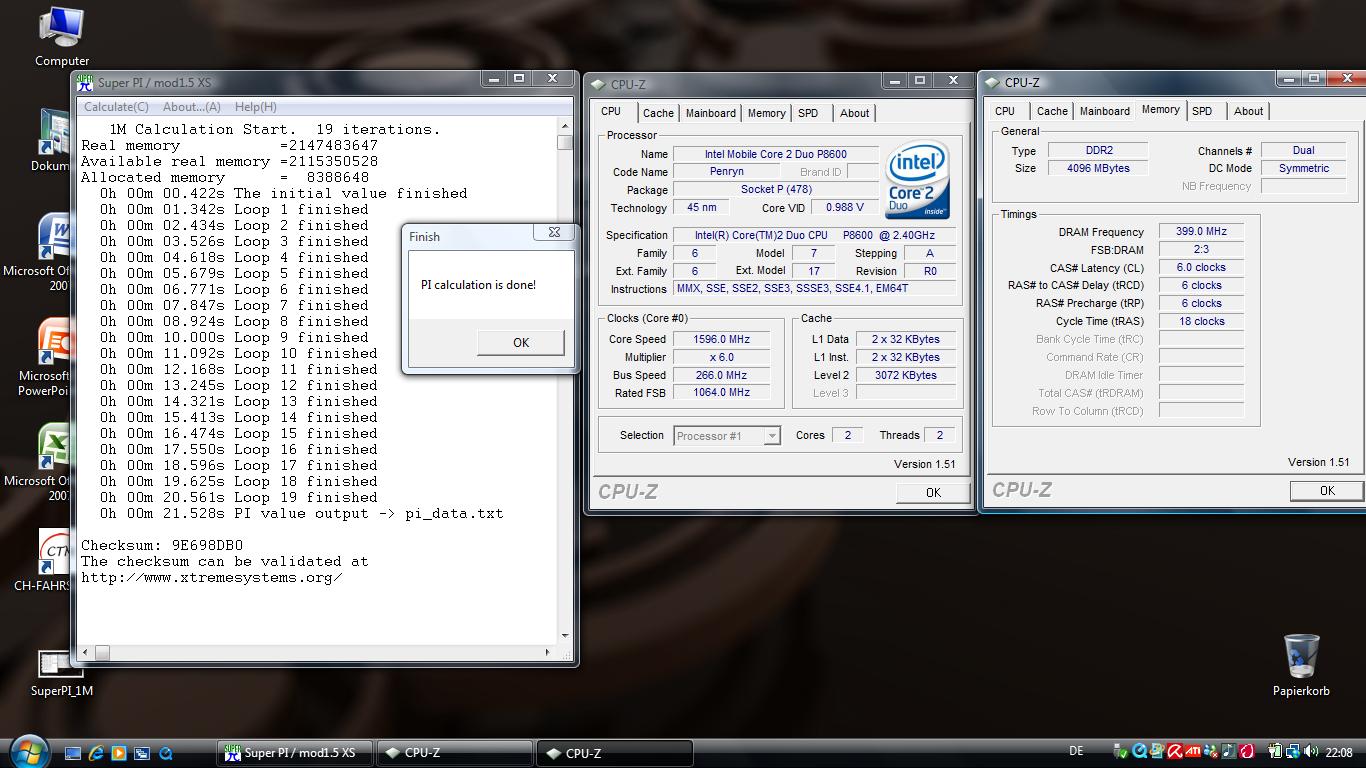Click the Super PI title bar icon

coord(86,82)
